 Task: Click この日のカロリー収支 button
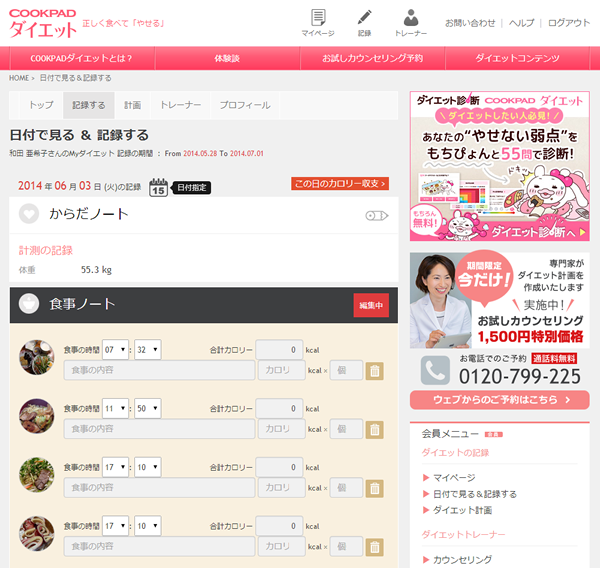(340, 184)
